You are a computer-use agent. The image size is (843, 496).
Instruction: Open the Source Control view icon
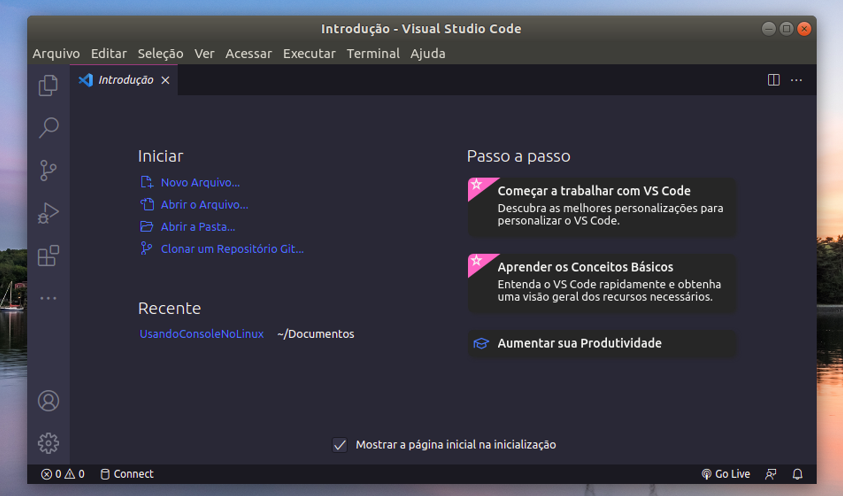click(x=48, y=170)
